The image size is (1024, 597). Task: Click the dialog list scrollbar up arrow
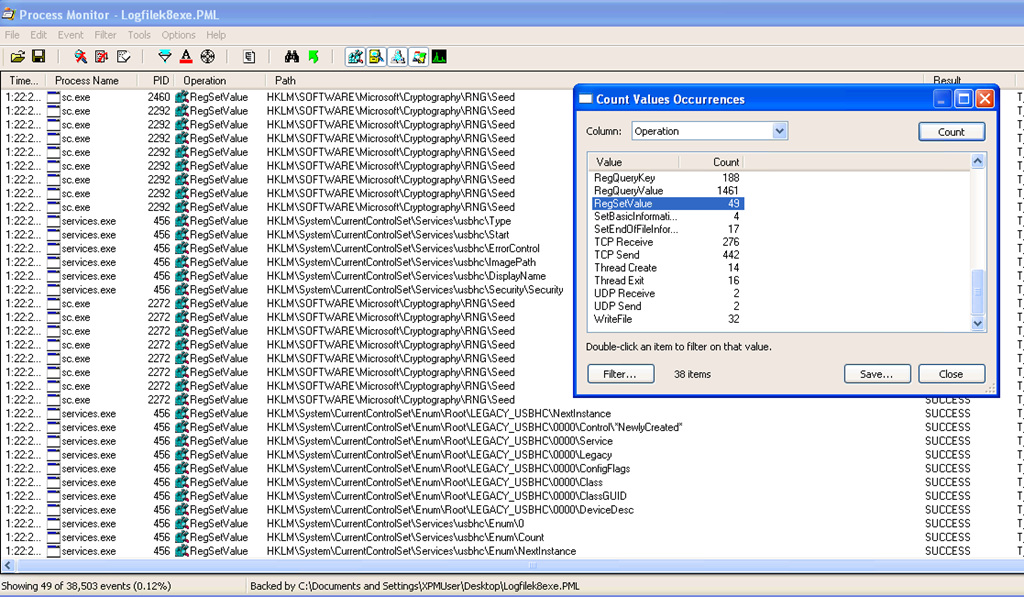tap(978, 161)
